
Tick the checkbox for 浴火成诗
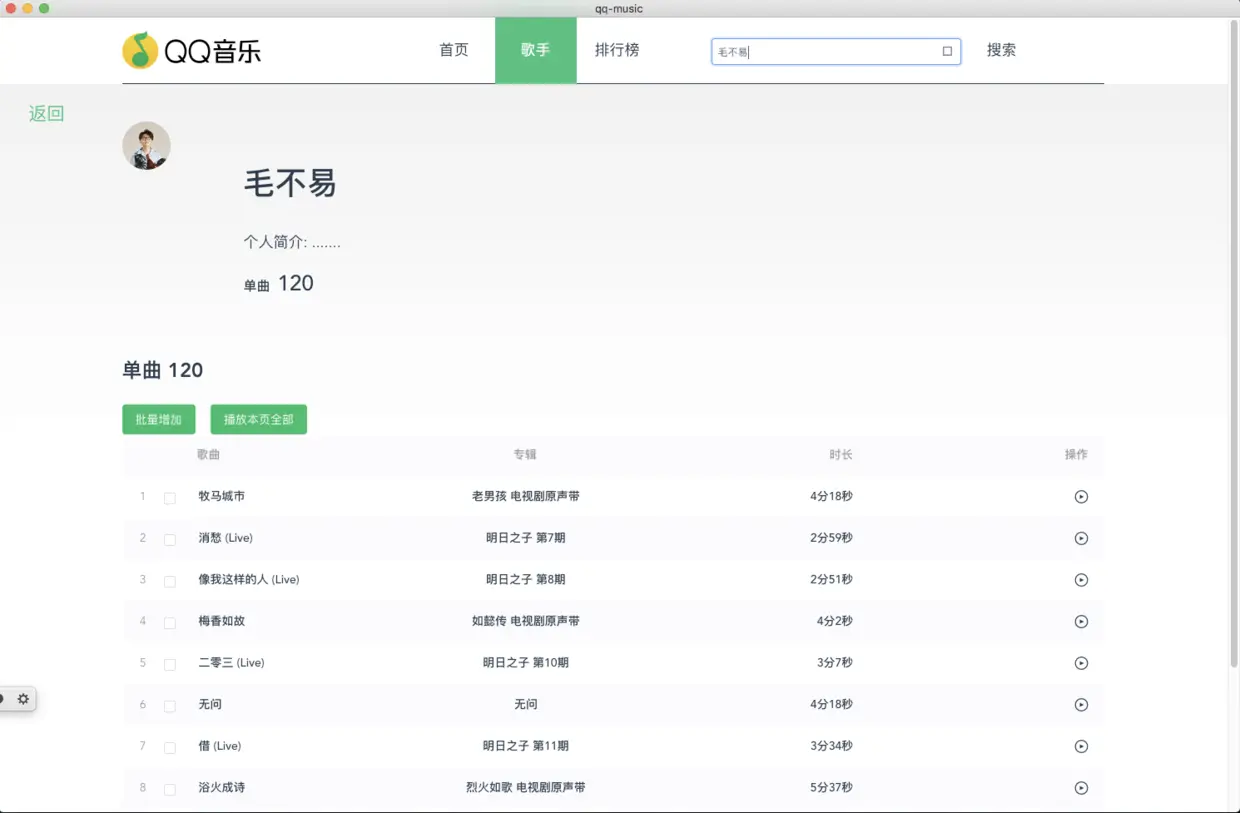[x=170, y=789]
